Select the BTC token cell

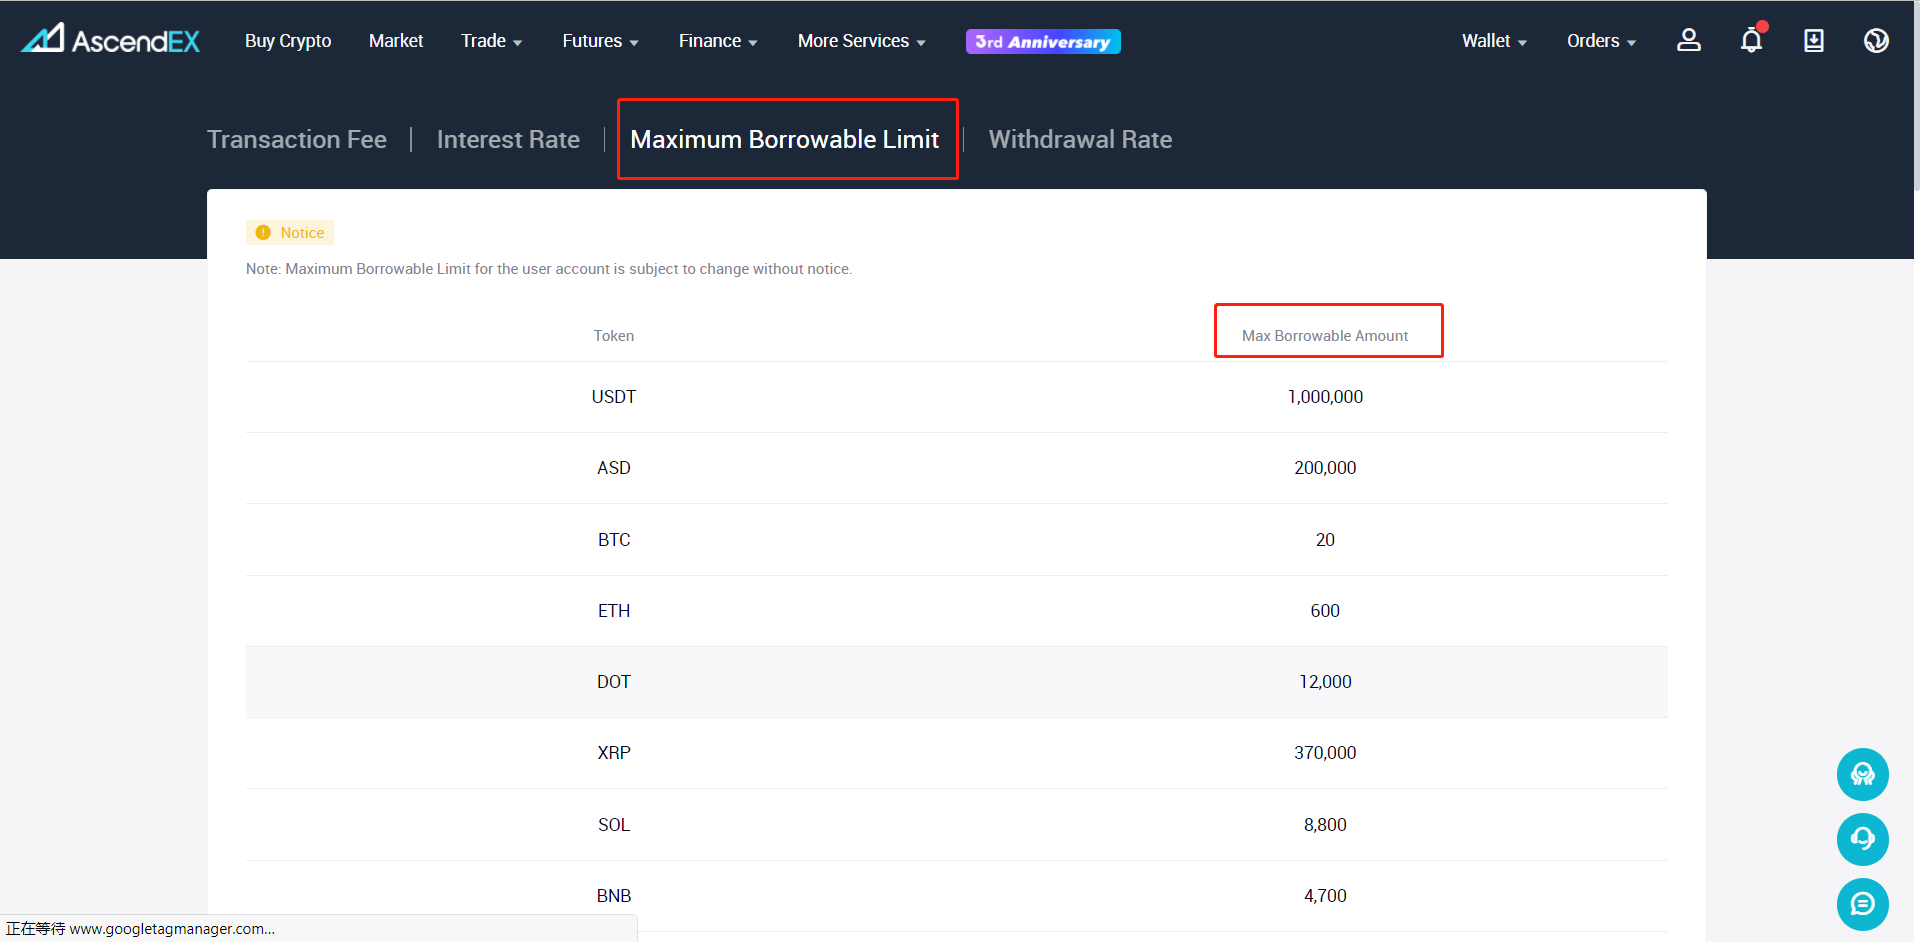(x=614, y=540)
